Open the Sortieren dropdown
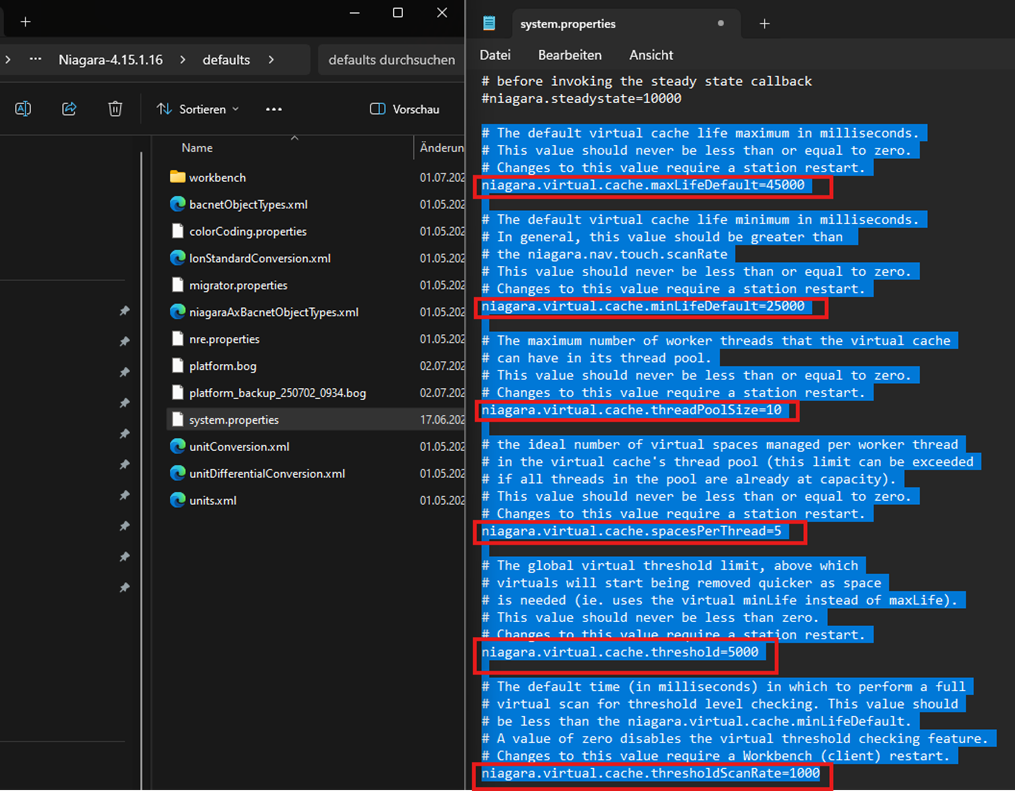The image size is (1015, 791). (x=197, y=109)
